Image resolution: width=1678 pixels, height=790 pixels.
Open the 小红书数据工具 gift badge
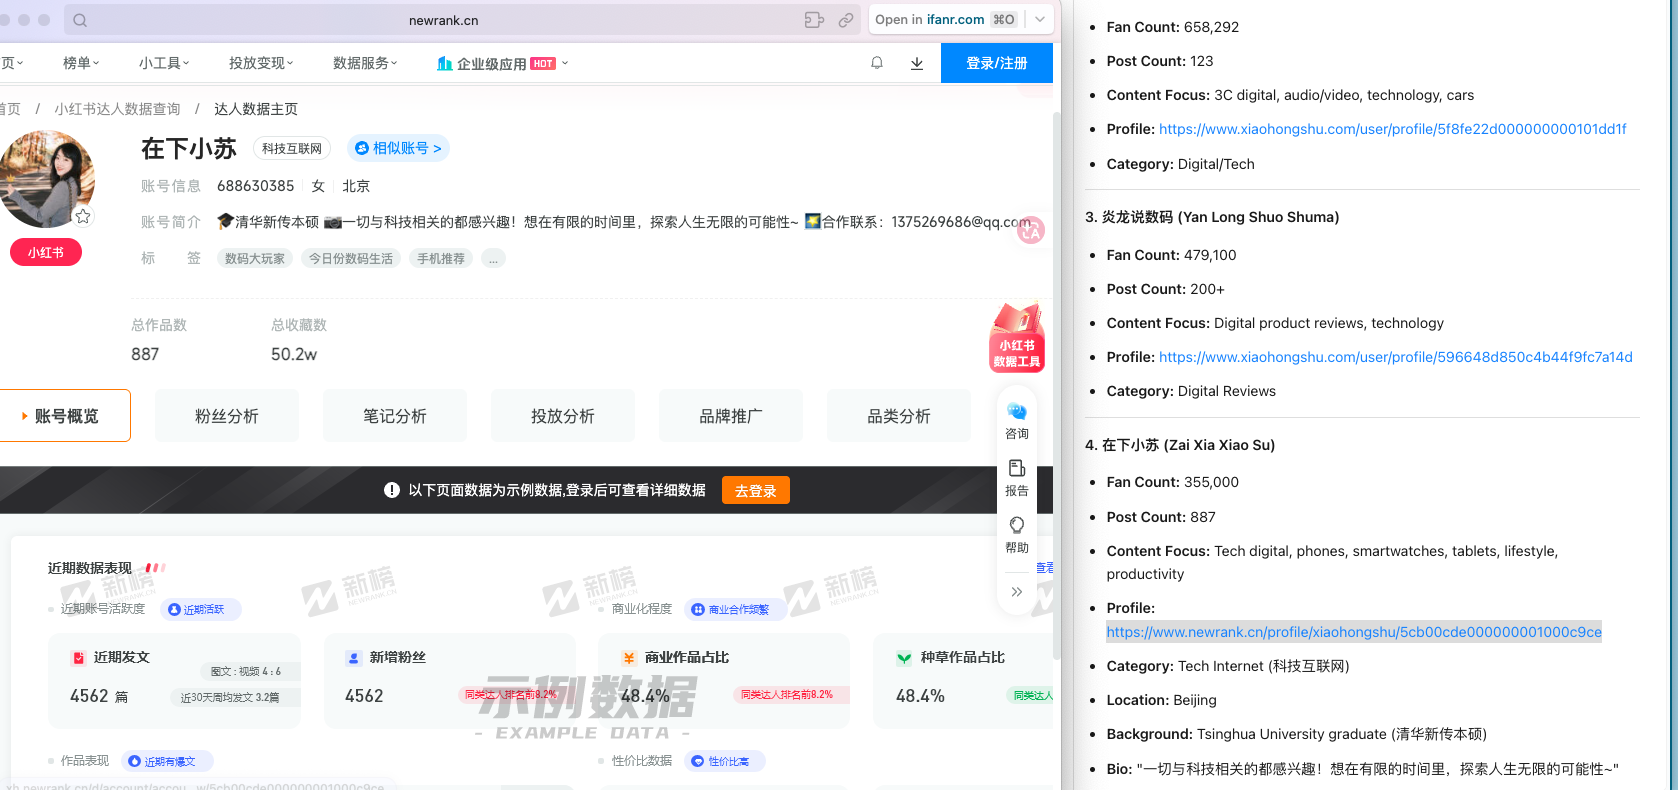1017,338
